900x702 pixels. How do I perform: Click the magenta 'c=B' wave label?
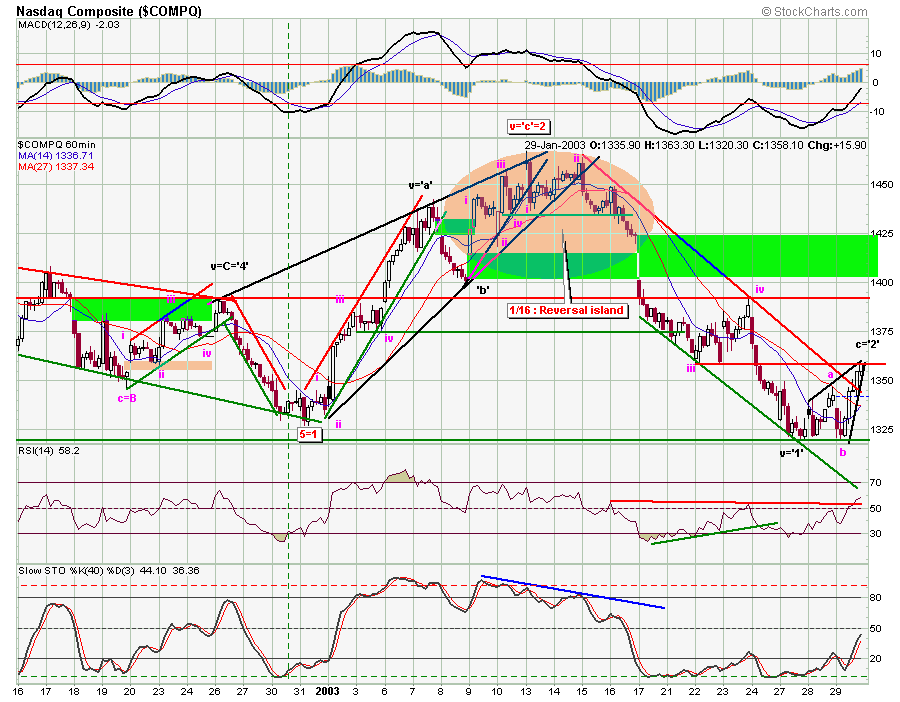coord(127,398)
